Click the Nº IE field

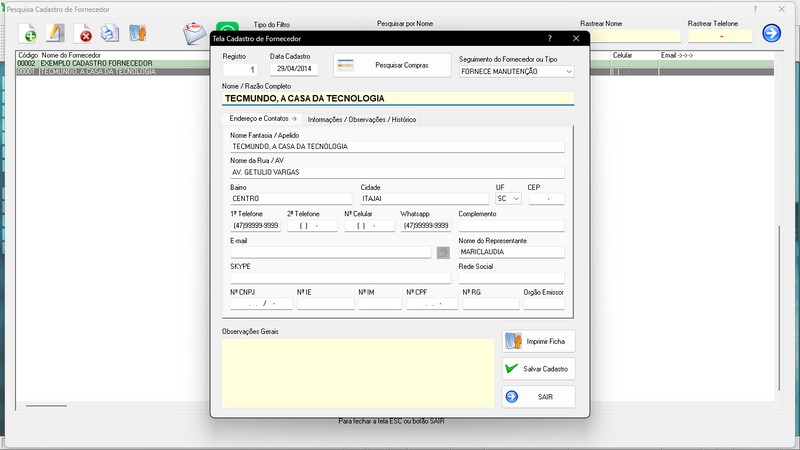tap(326, 304)
